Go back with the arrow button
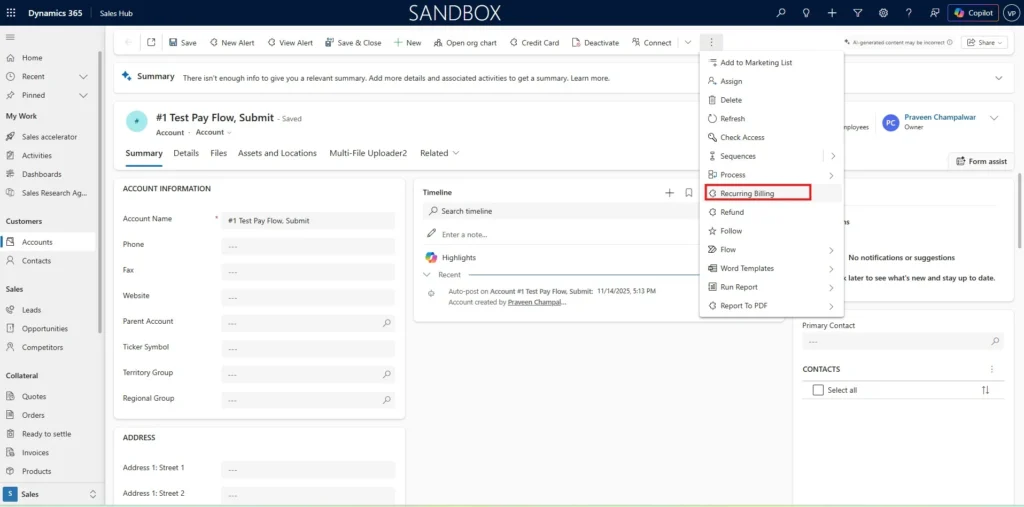This screenshot has width=1024, height=507. click(128, 42)
